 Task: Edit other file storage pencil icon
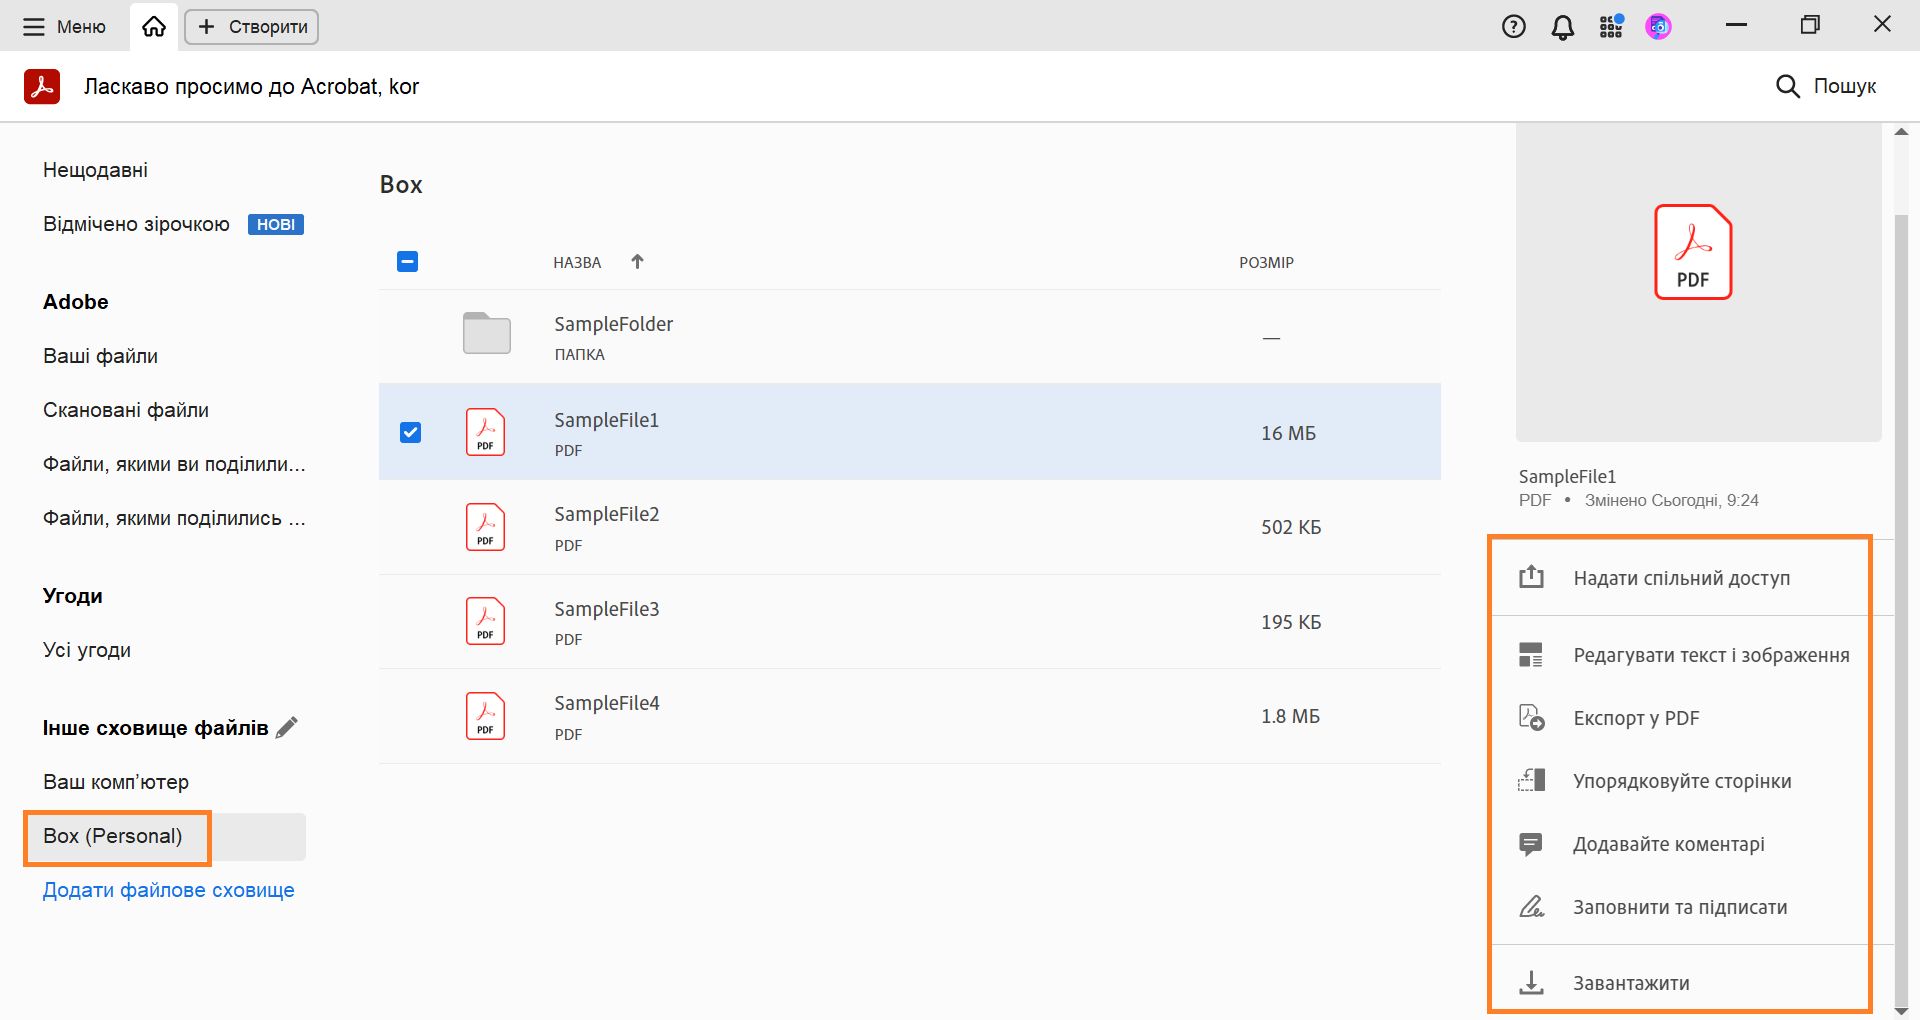coord(287,728)
